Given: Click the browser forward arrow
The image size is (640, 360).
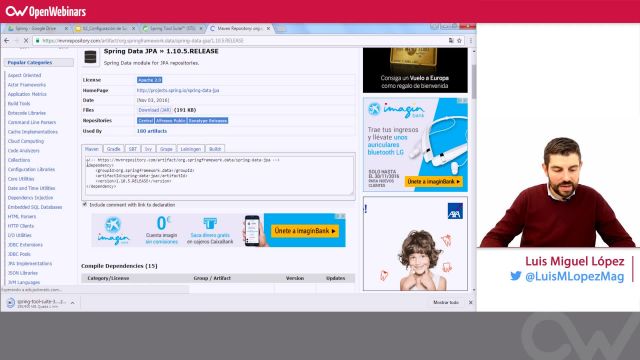Looking at the screenshot, I should click(x=16, y=40).
